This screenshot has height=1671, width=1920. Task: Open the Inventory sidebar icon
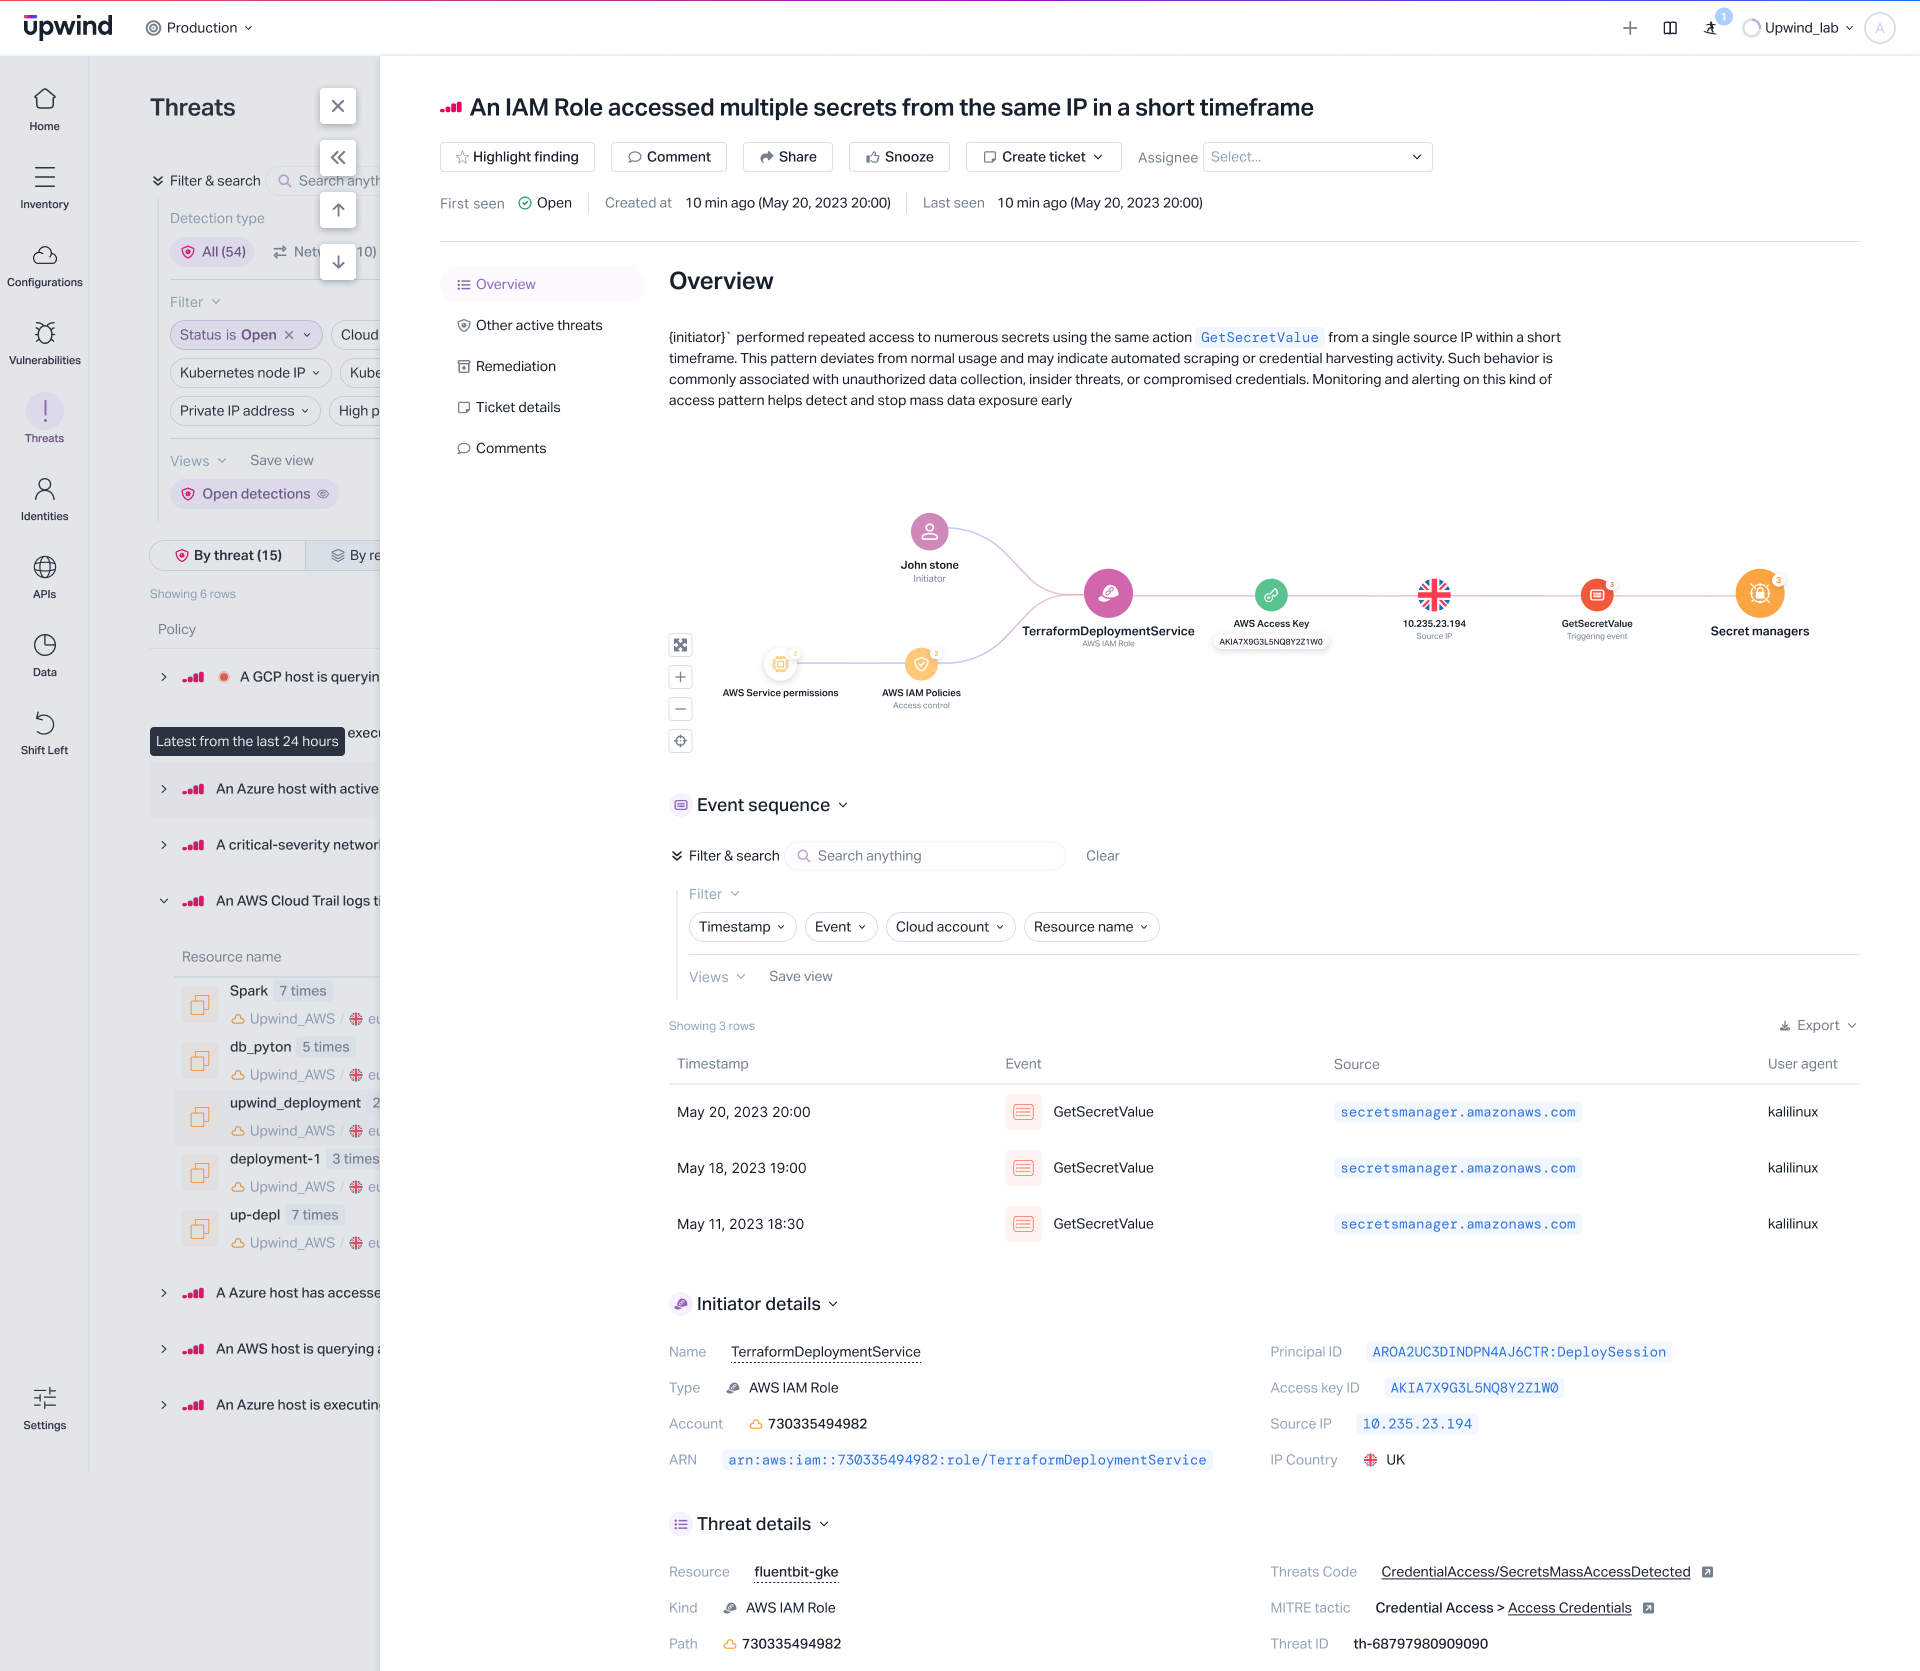44,188
